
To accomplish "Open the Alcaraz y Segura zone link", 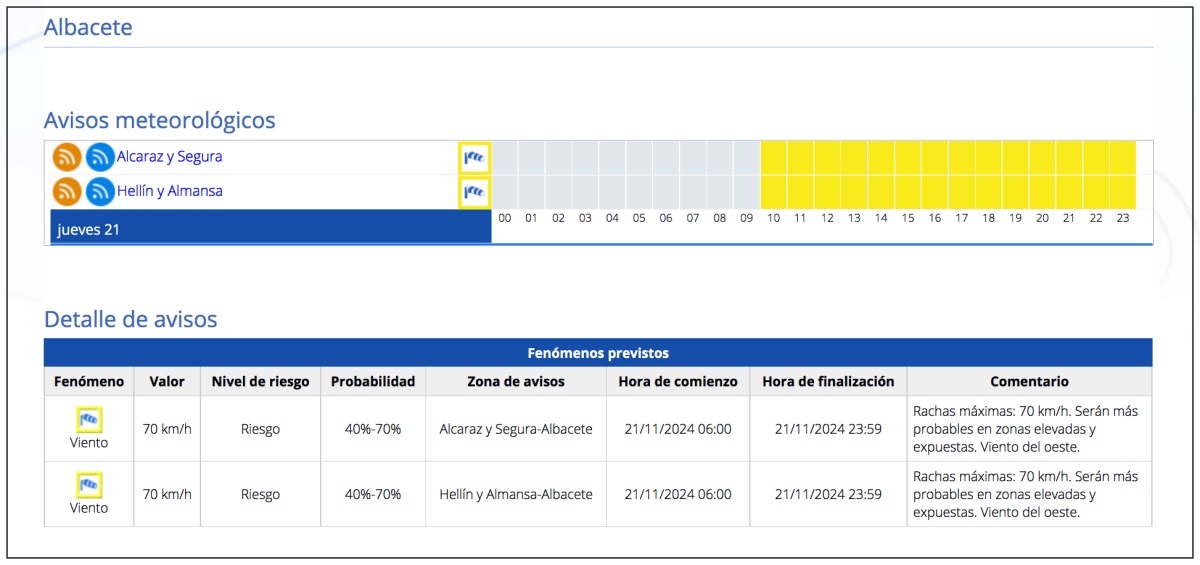I will pyautogui.click(x=169, y=157).
